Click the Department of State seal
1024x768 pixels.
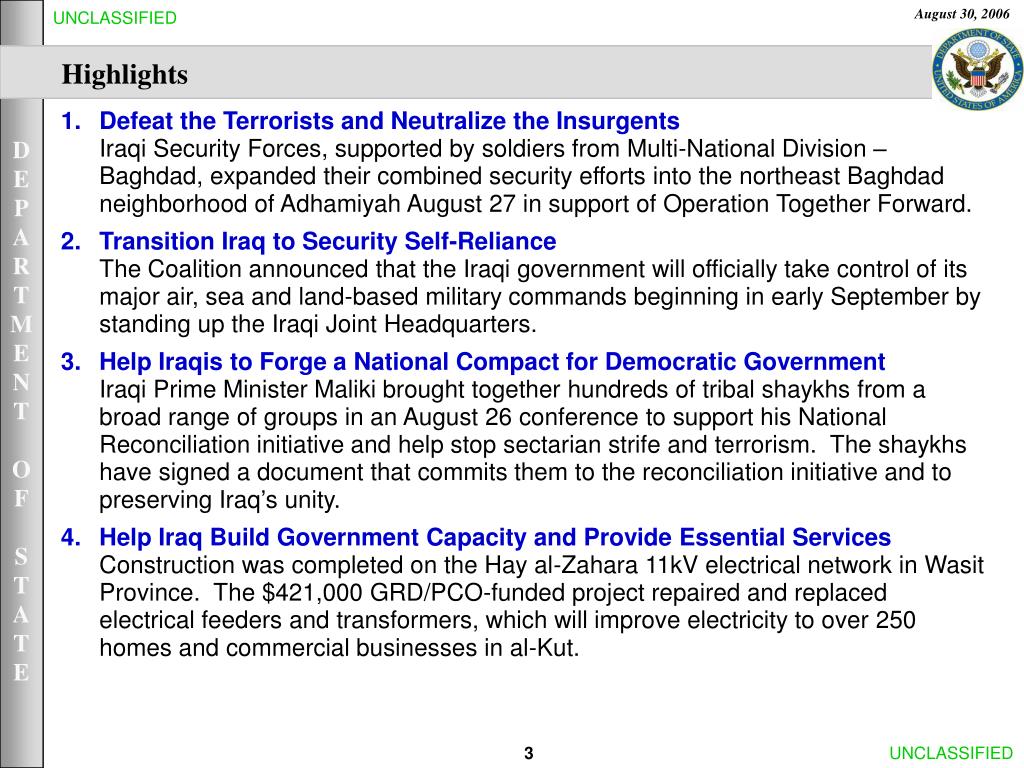point(976,72)
